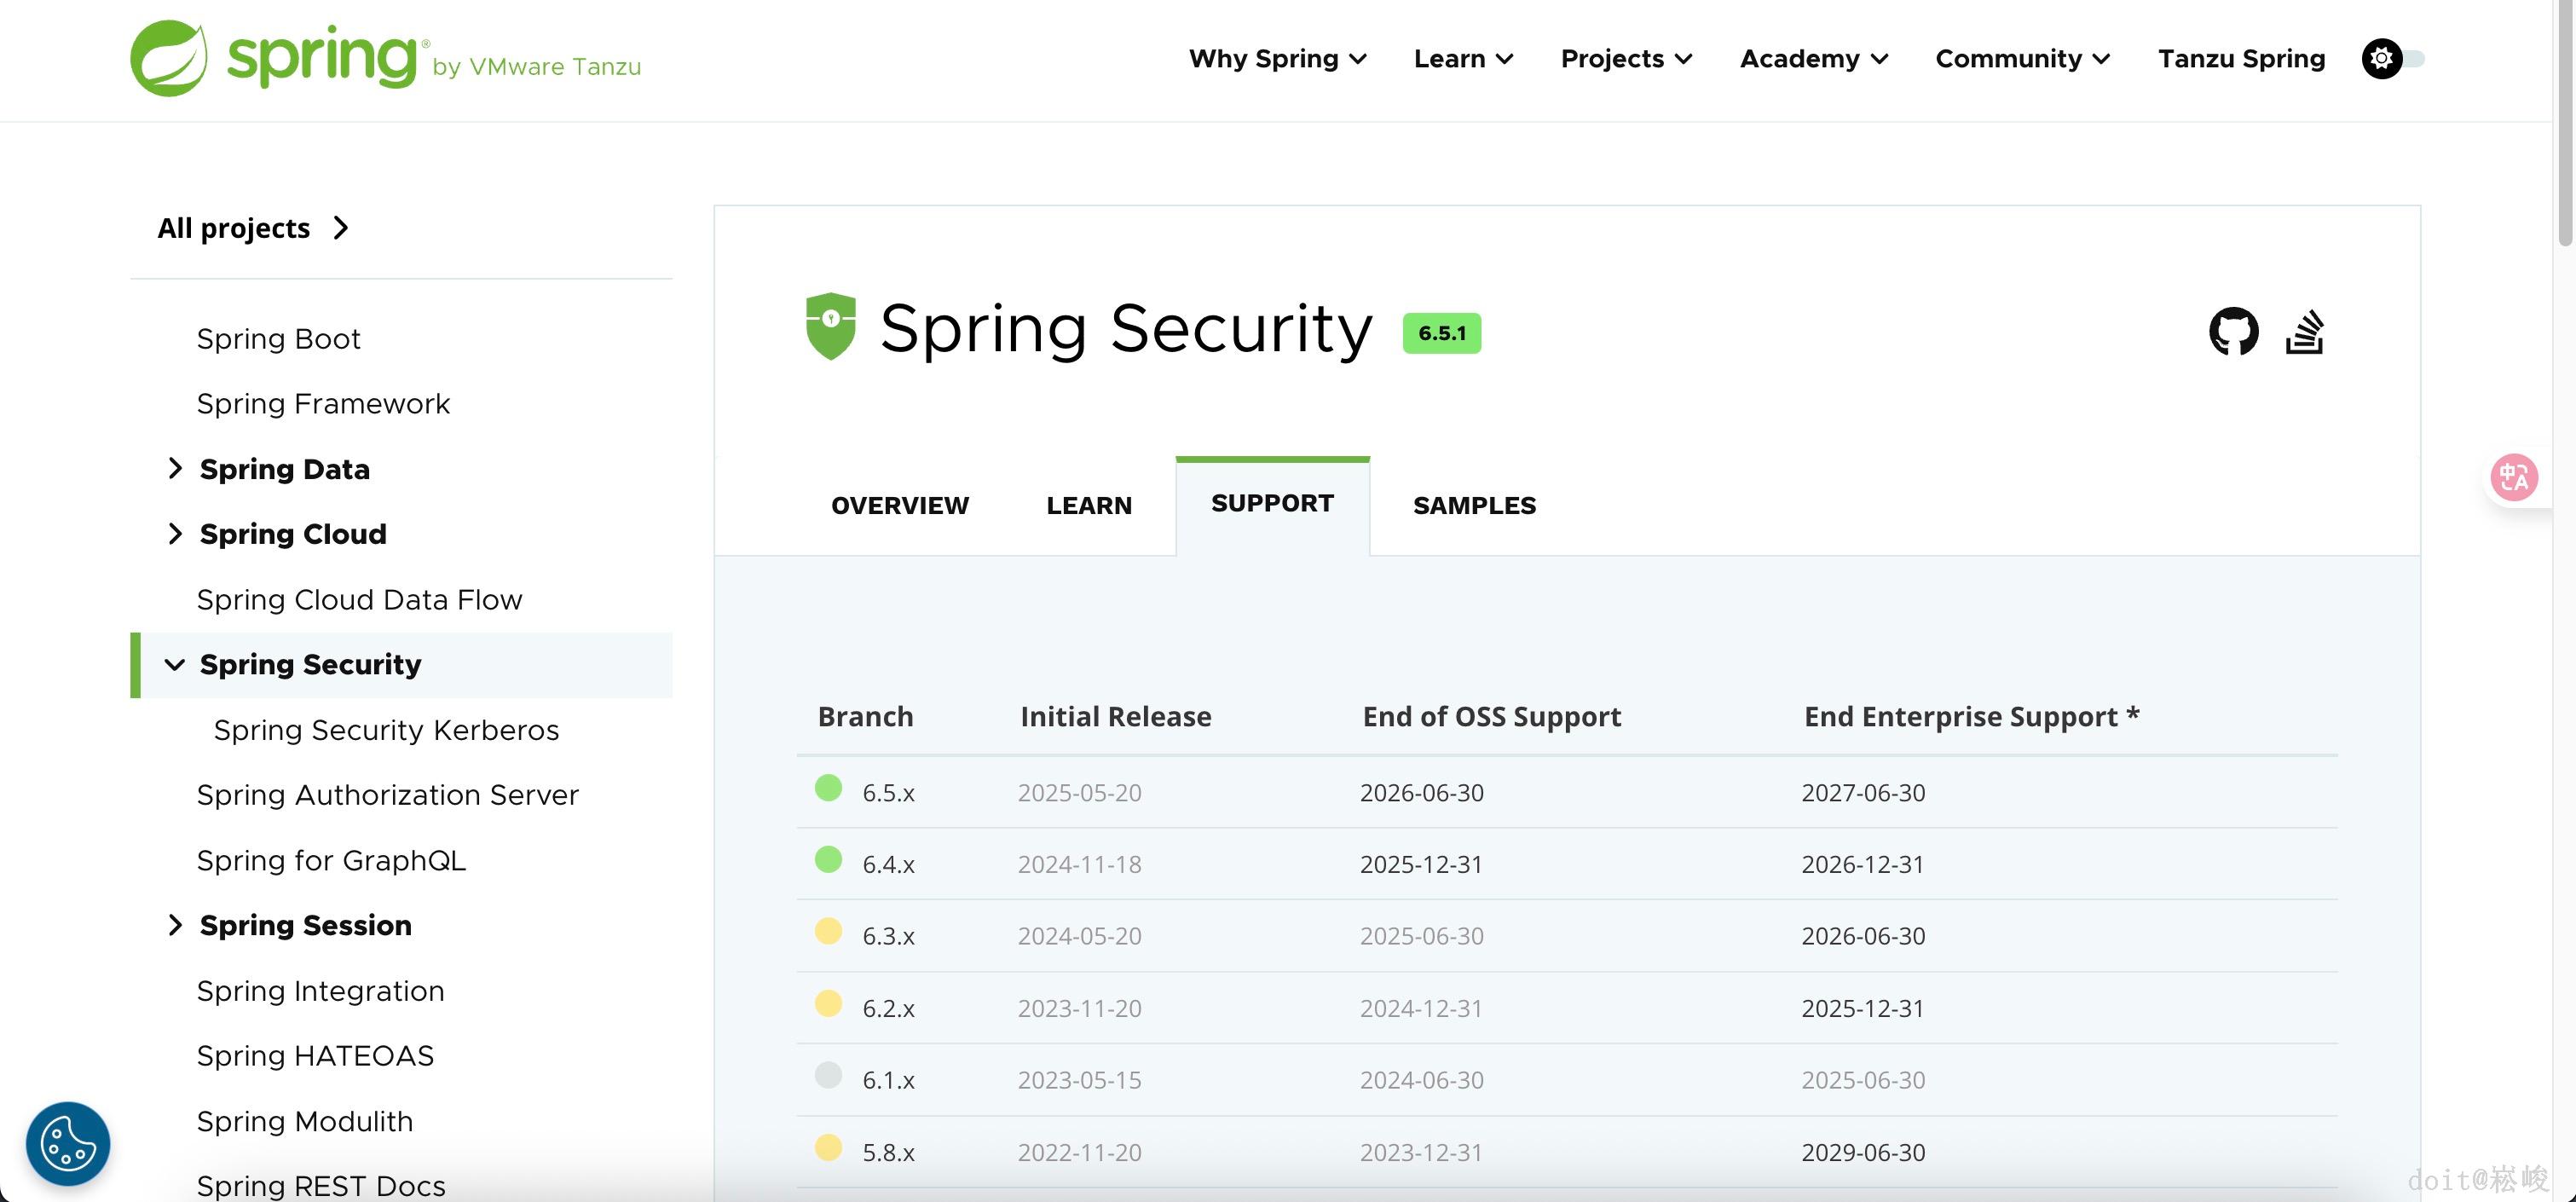The width and height of the screenshot is (2576, 1202).
Task: Open Spring Security Kerberos link
Action: [x=386, y=730]
